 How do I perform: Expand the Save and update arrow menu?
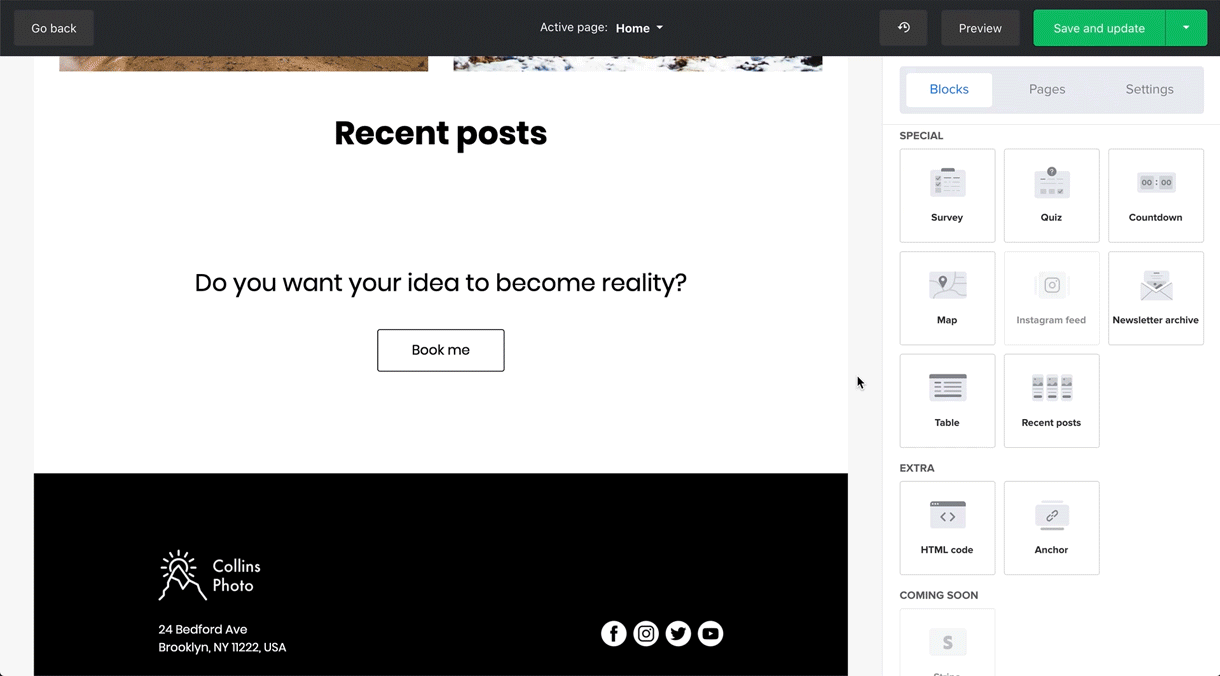[1186, 27]
